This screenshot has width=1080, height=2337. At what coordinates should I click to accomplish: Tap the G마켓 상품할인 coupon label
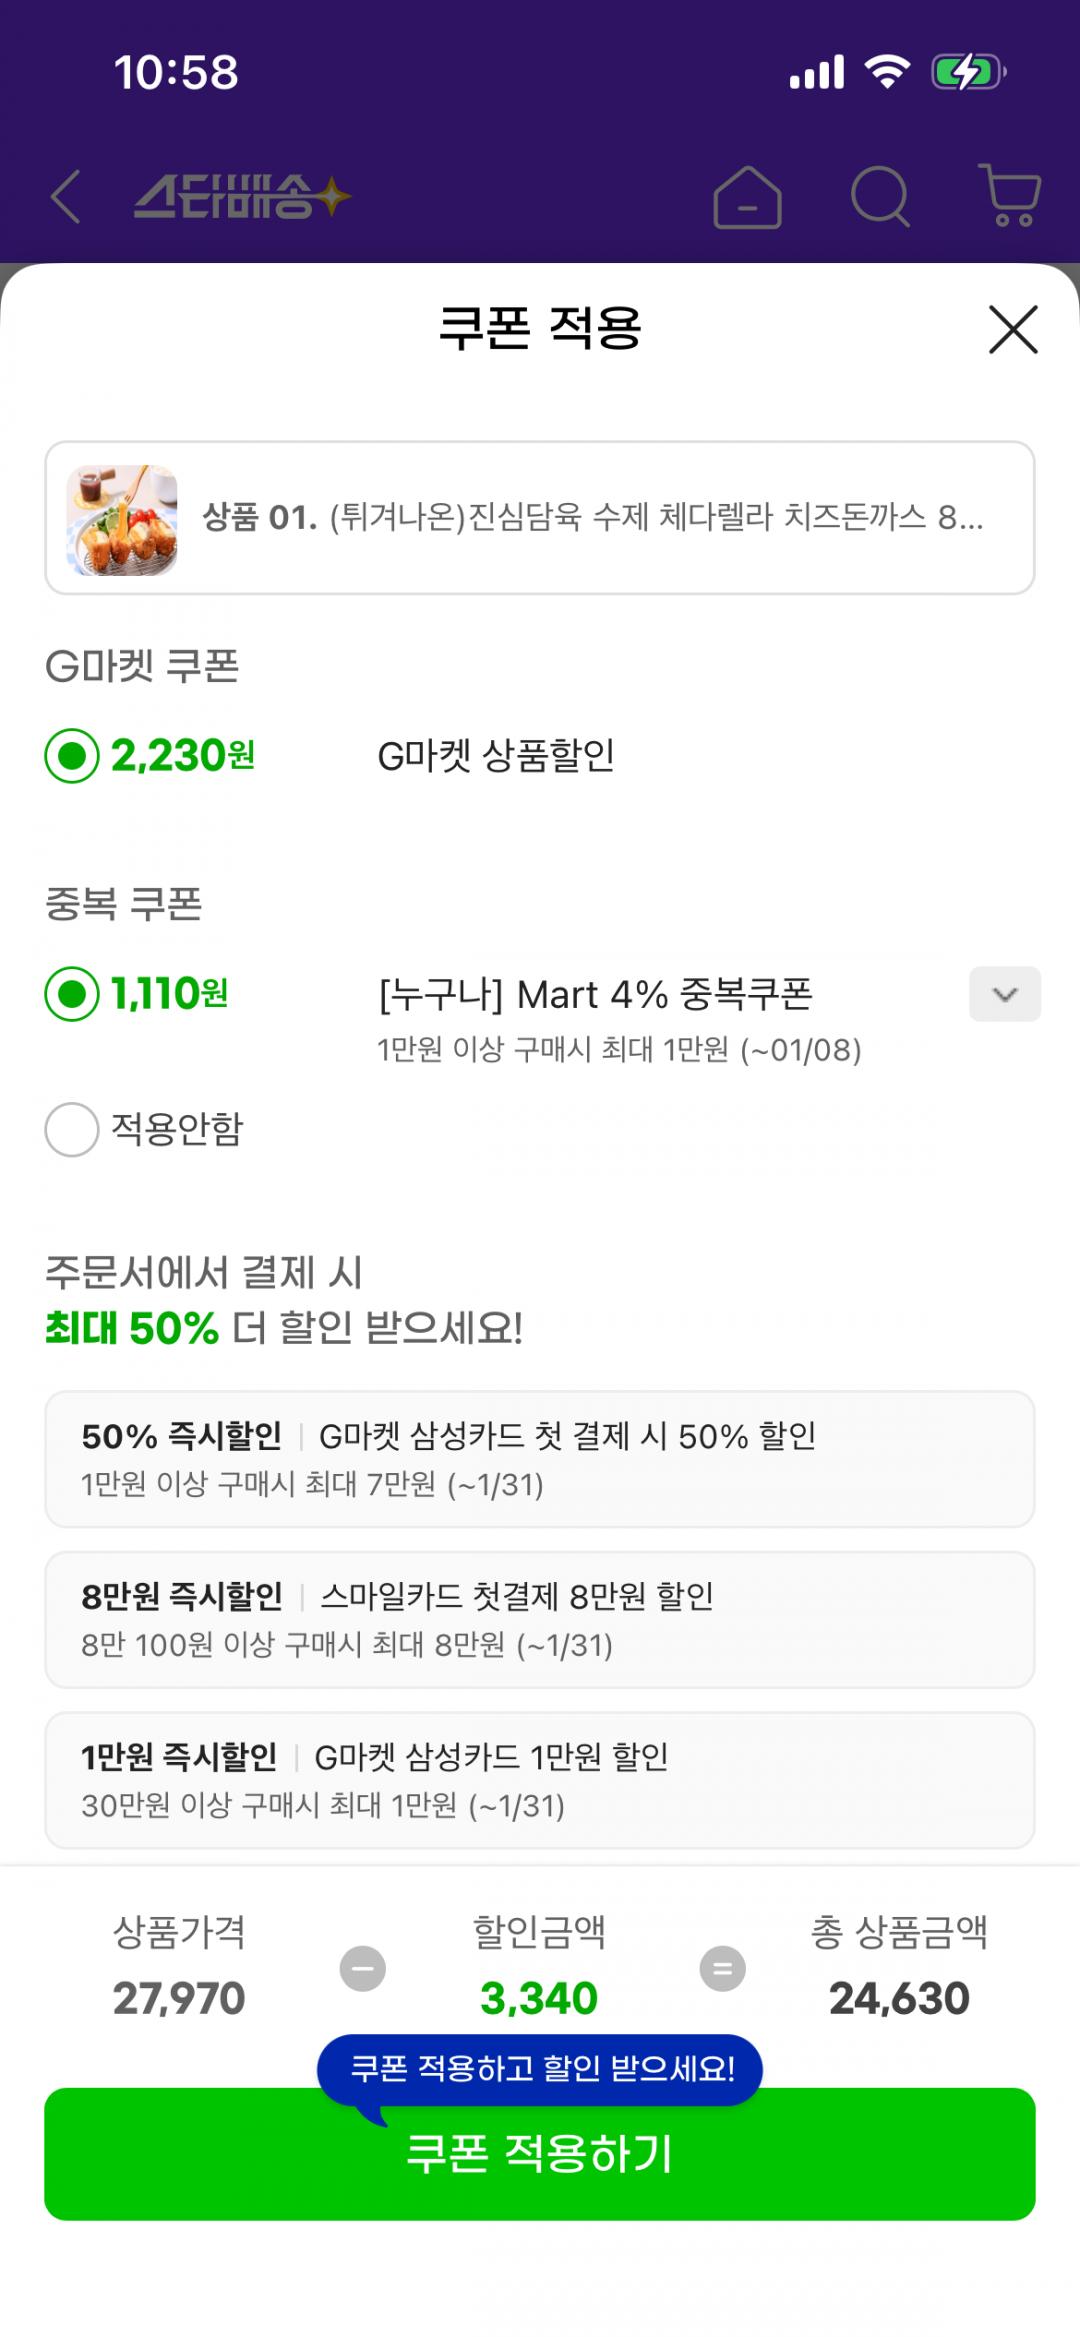(x=496, y=756)
